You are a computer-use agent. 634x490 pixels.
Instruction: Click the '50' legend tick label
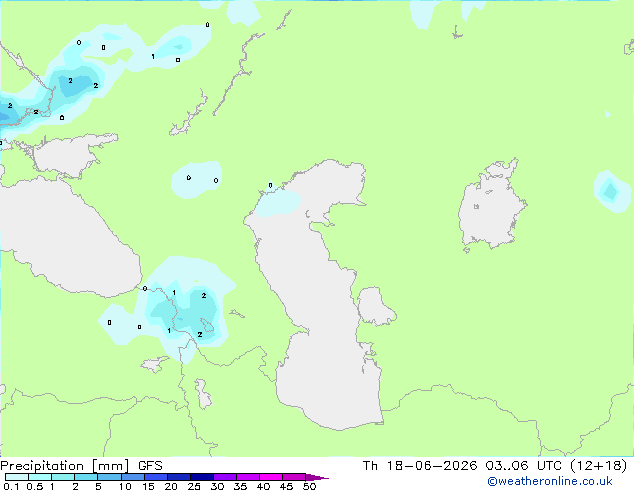[x=310, y=486]
